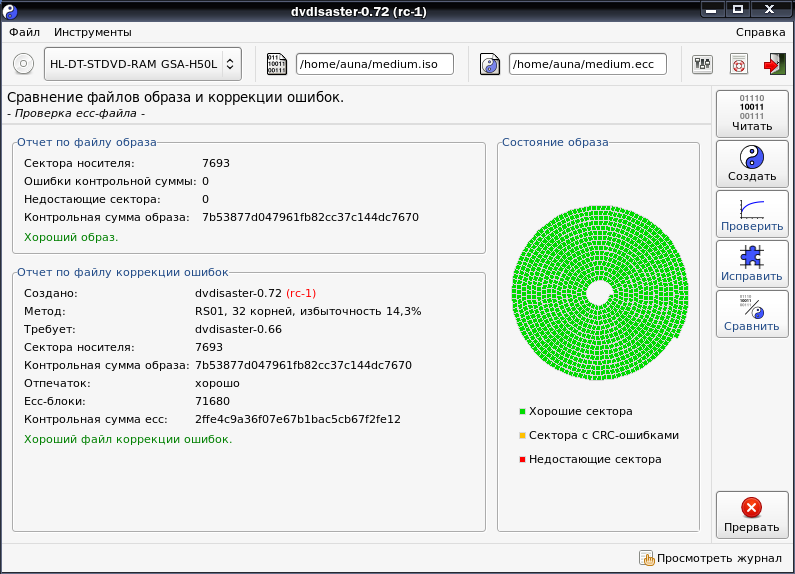Click the CD drive disc icon
795x574 pixels.
tap(23, 64)
